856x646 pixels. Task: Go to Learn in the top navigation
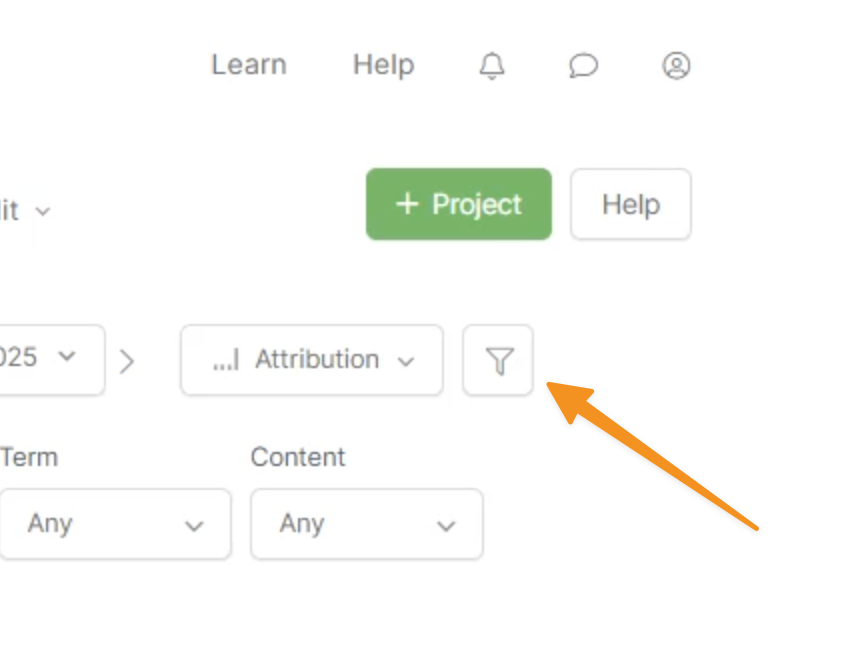coord(249,66)
